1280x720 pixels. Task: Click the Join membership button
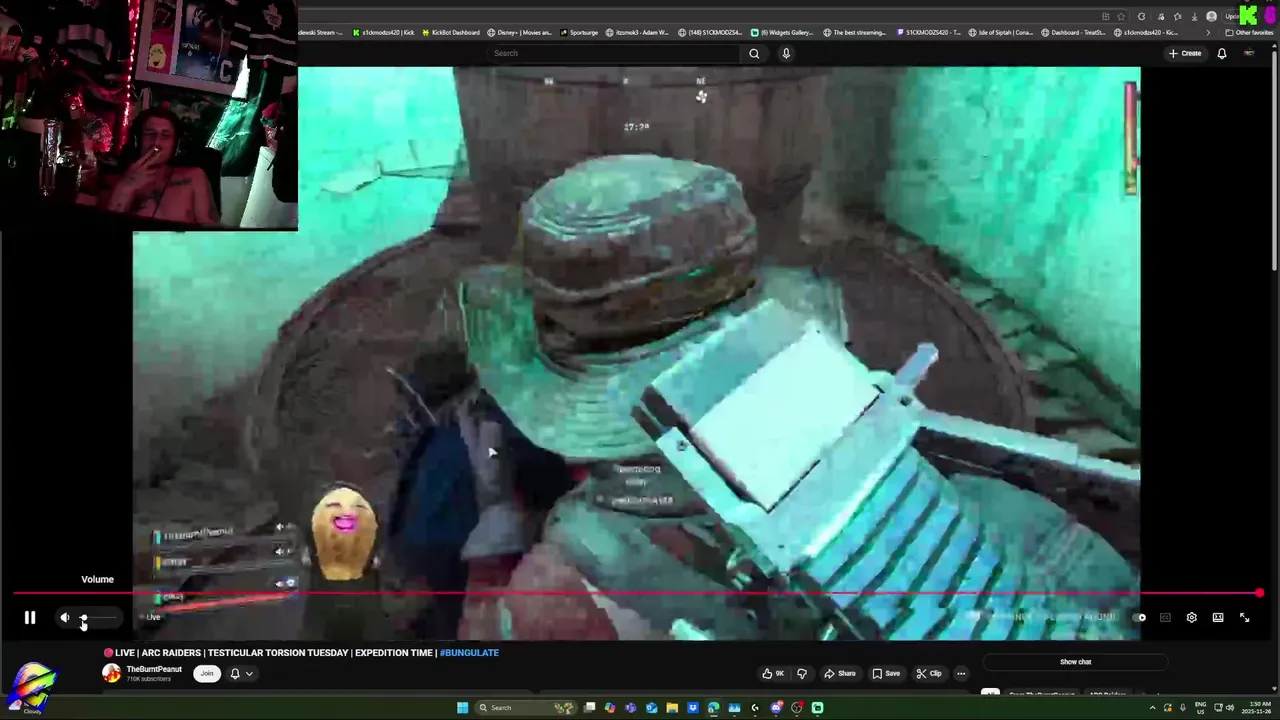[207, 673]
